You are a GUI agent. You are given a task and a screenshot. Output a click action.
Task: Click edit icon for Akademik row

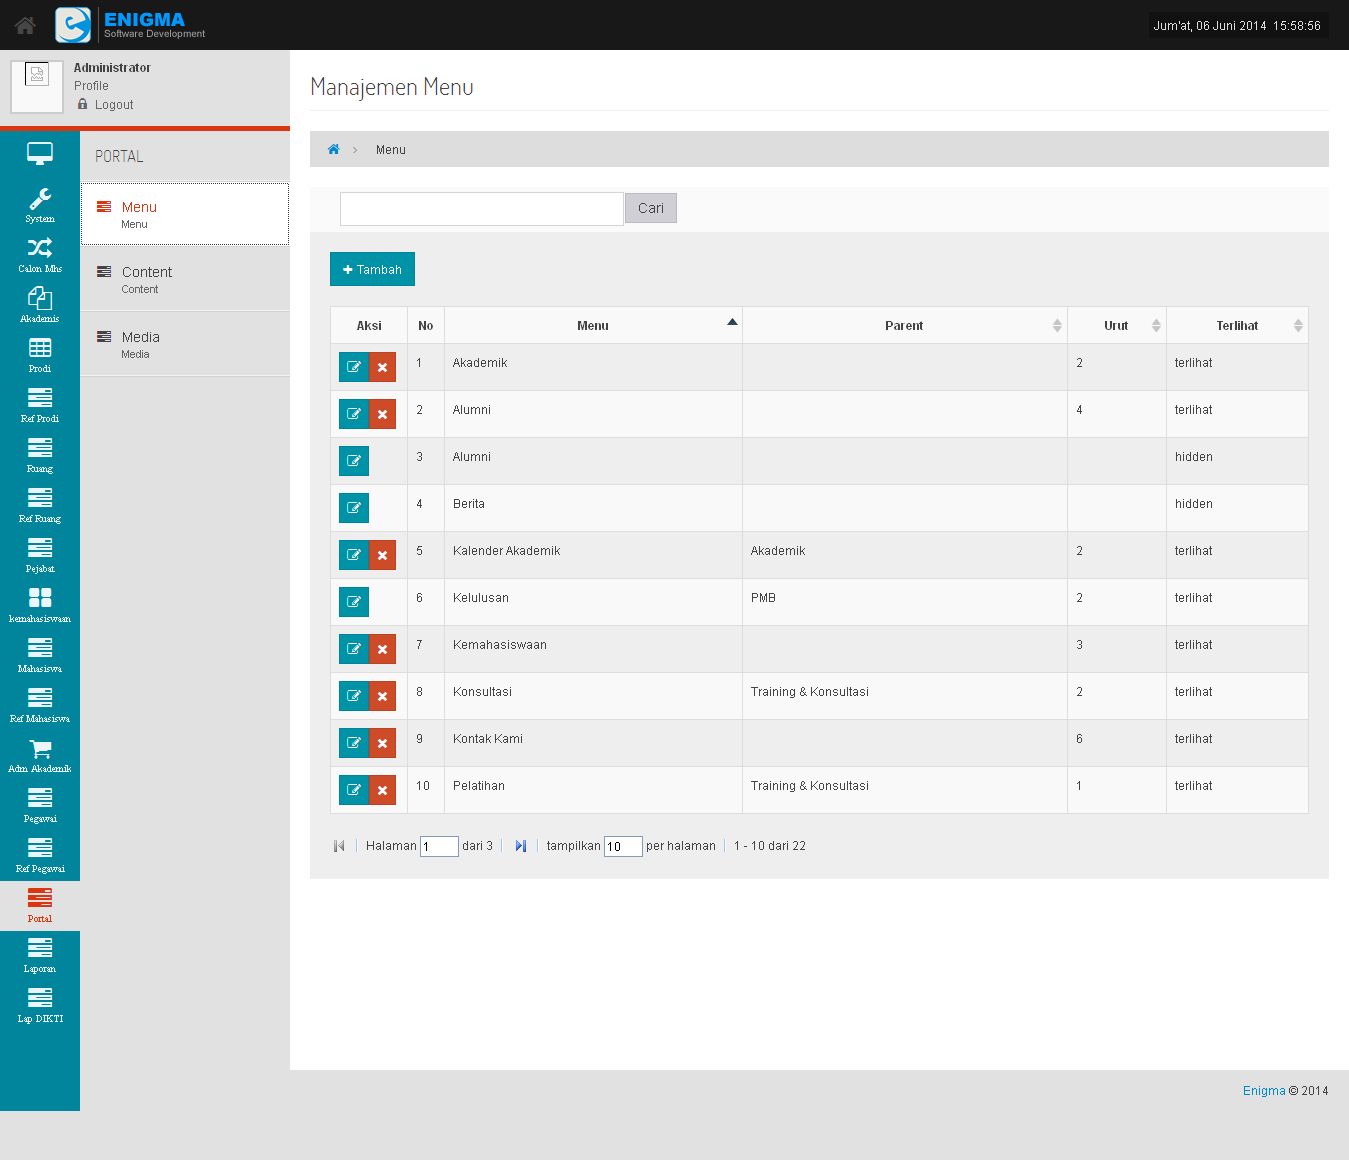354,367
